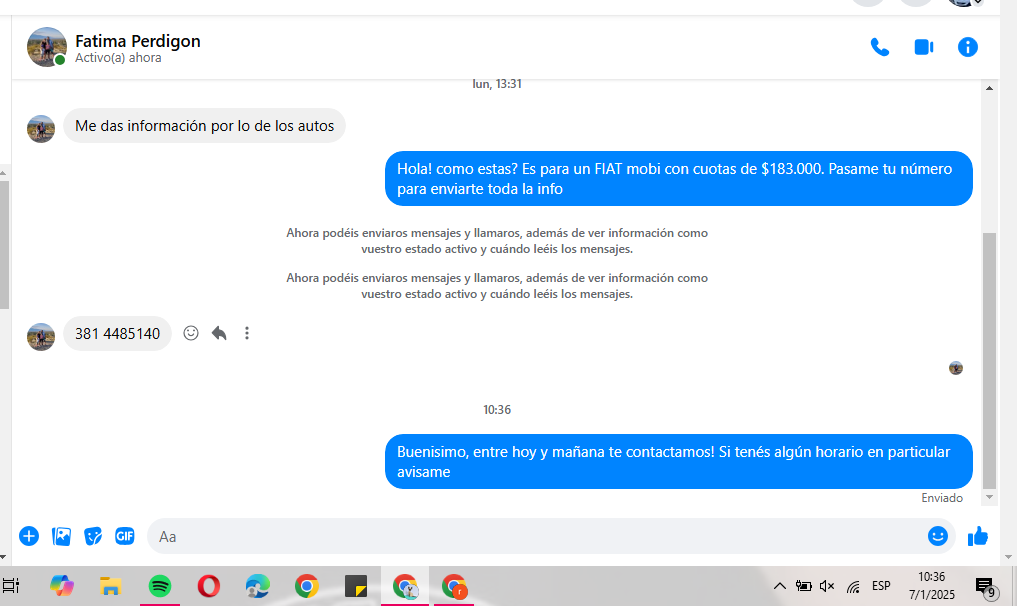Show hidden system tray icons
This screenshot has width=1017, height=606.
coord(780,586)
